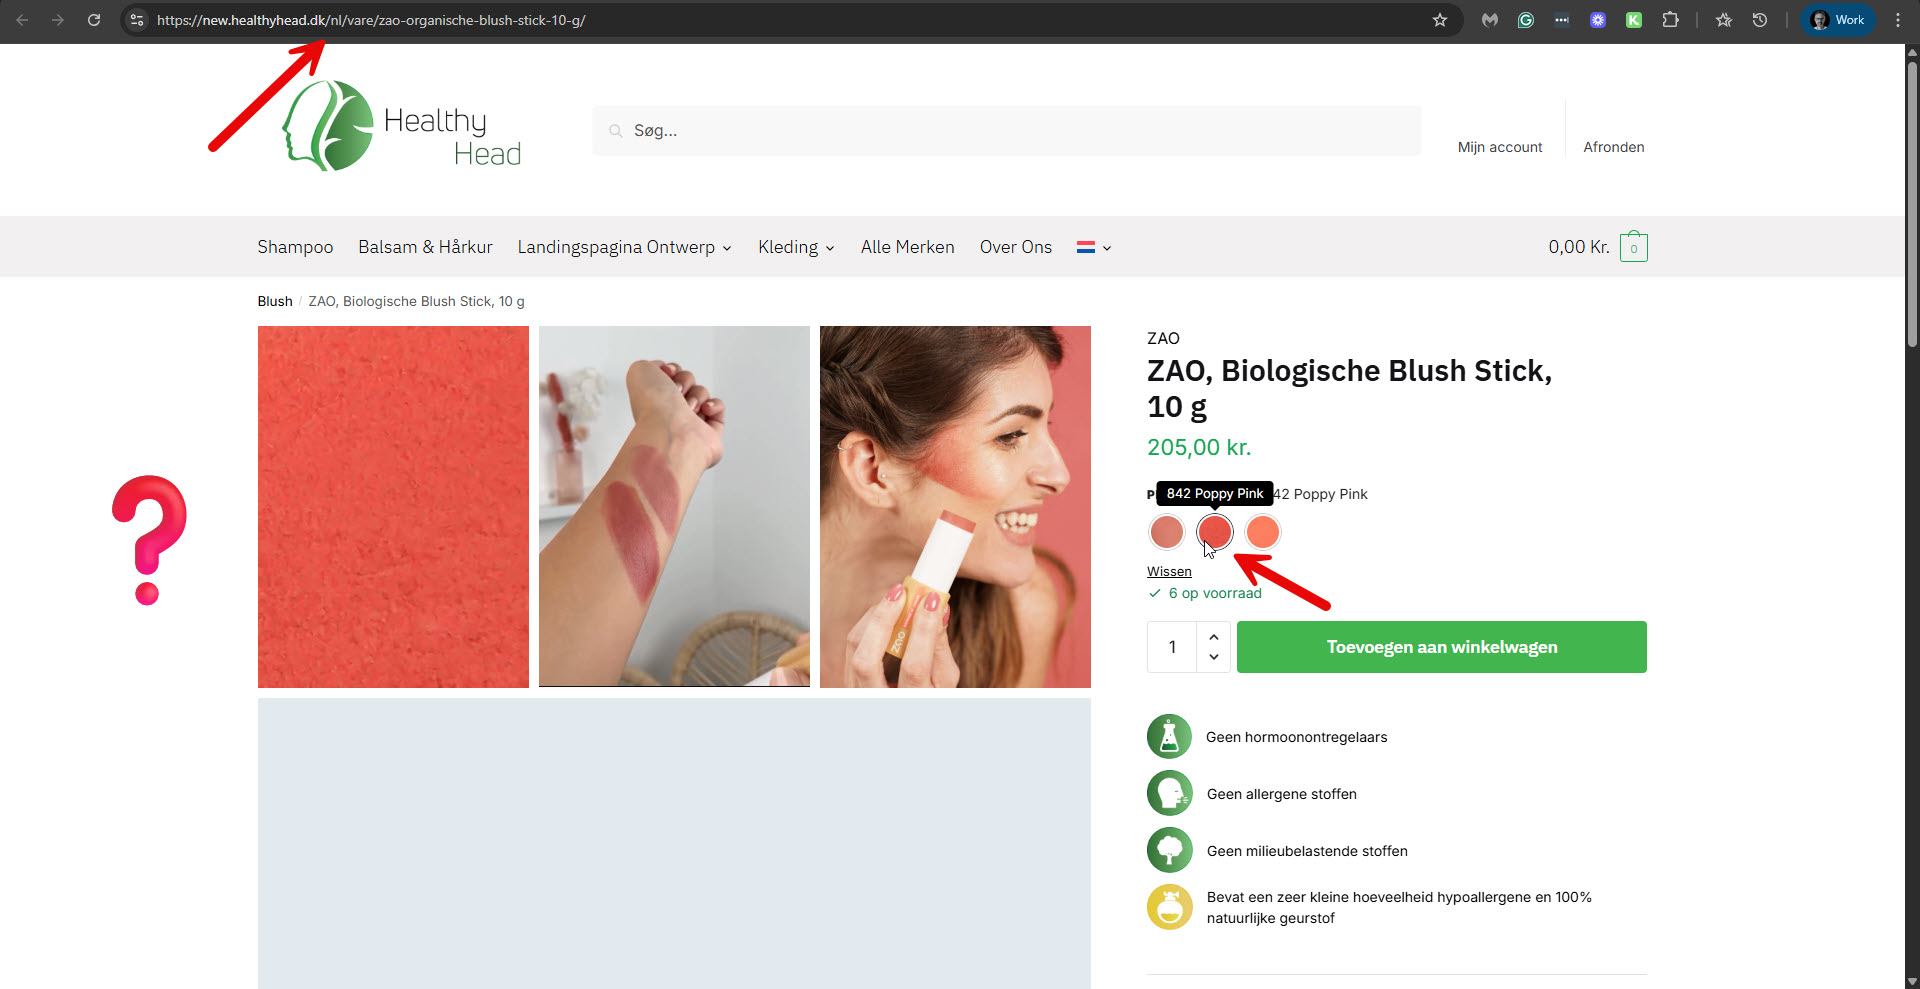
Task: Open Over Ons menu item
Action: pyautogui.click(x=1016, y=247)
